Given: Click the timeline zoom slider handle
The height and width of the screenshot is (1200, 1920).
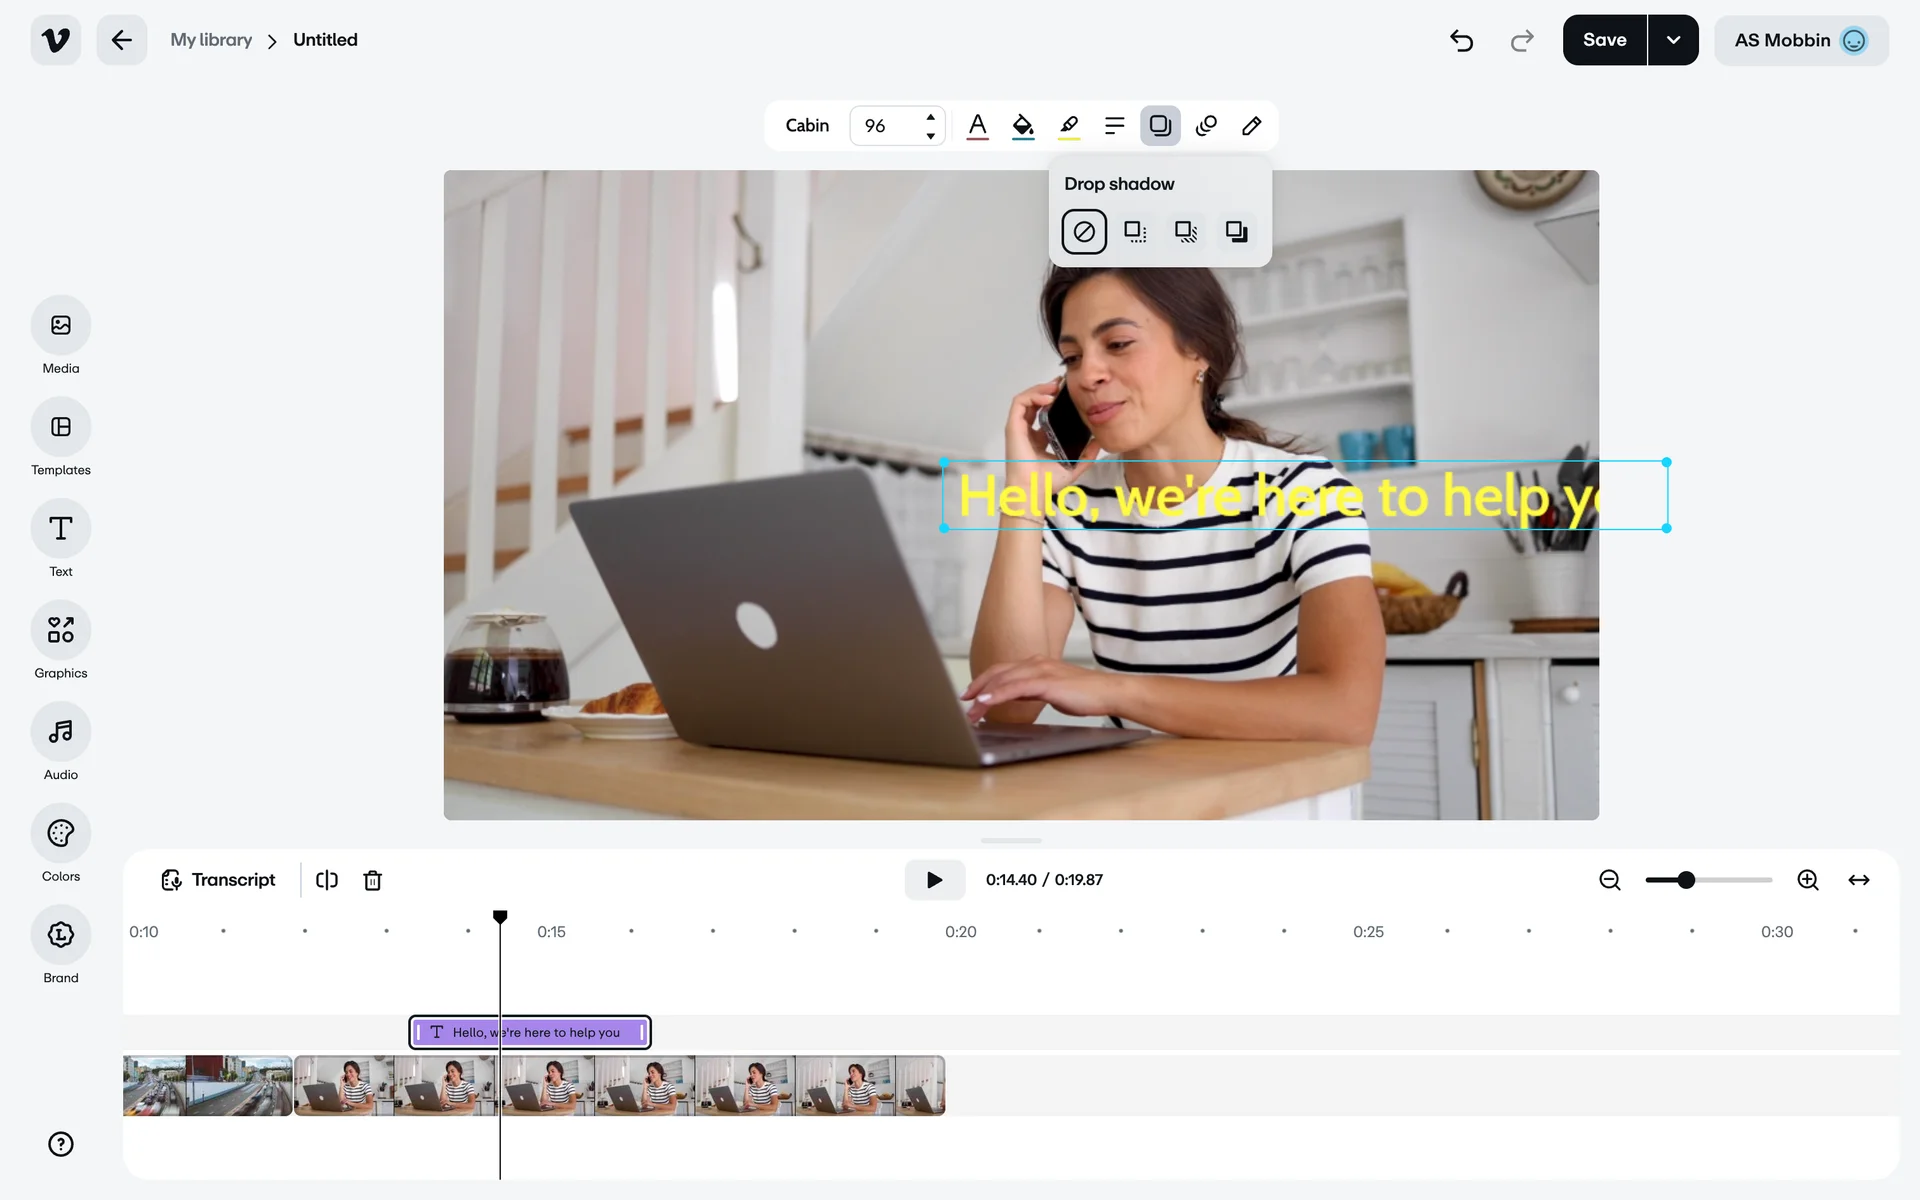Looking at the screenshot, I should tap(1686, 880).
